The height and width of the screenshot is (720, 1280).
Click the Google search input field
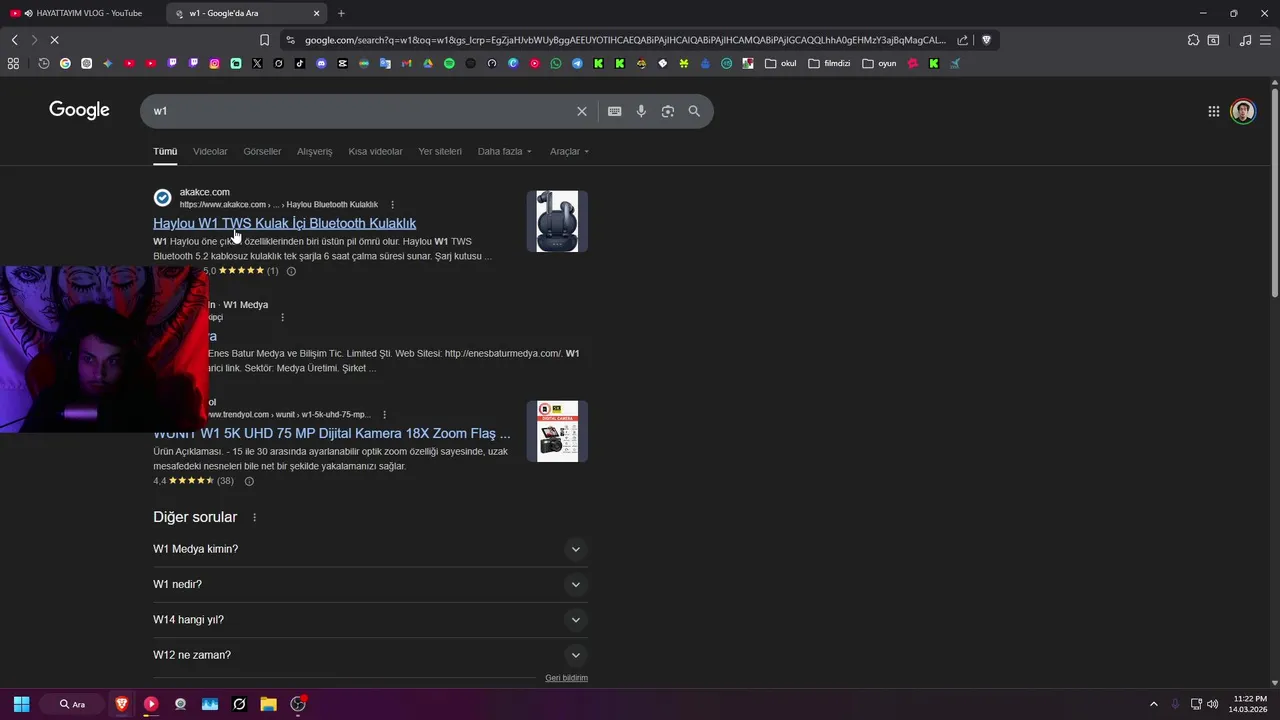pos(360,111)
